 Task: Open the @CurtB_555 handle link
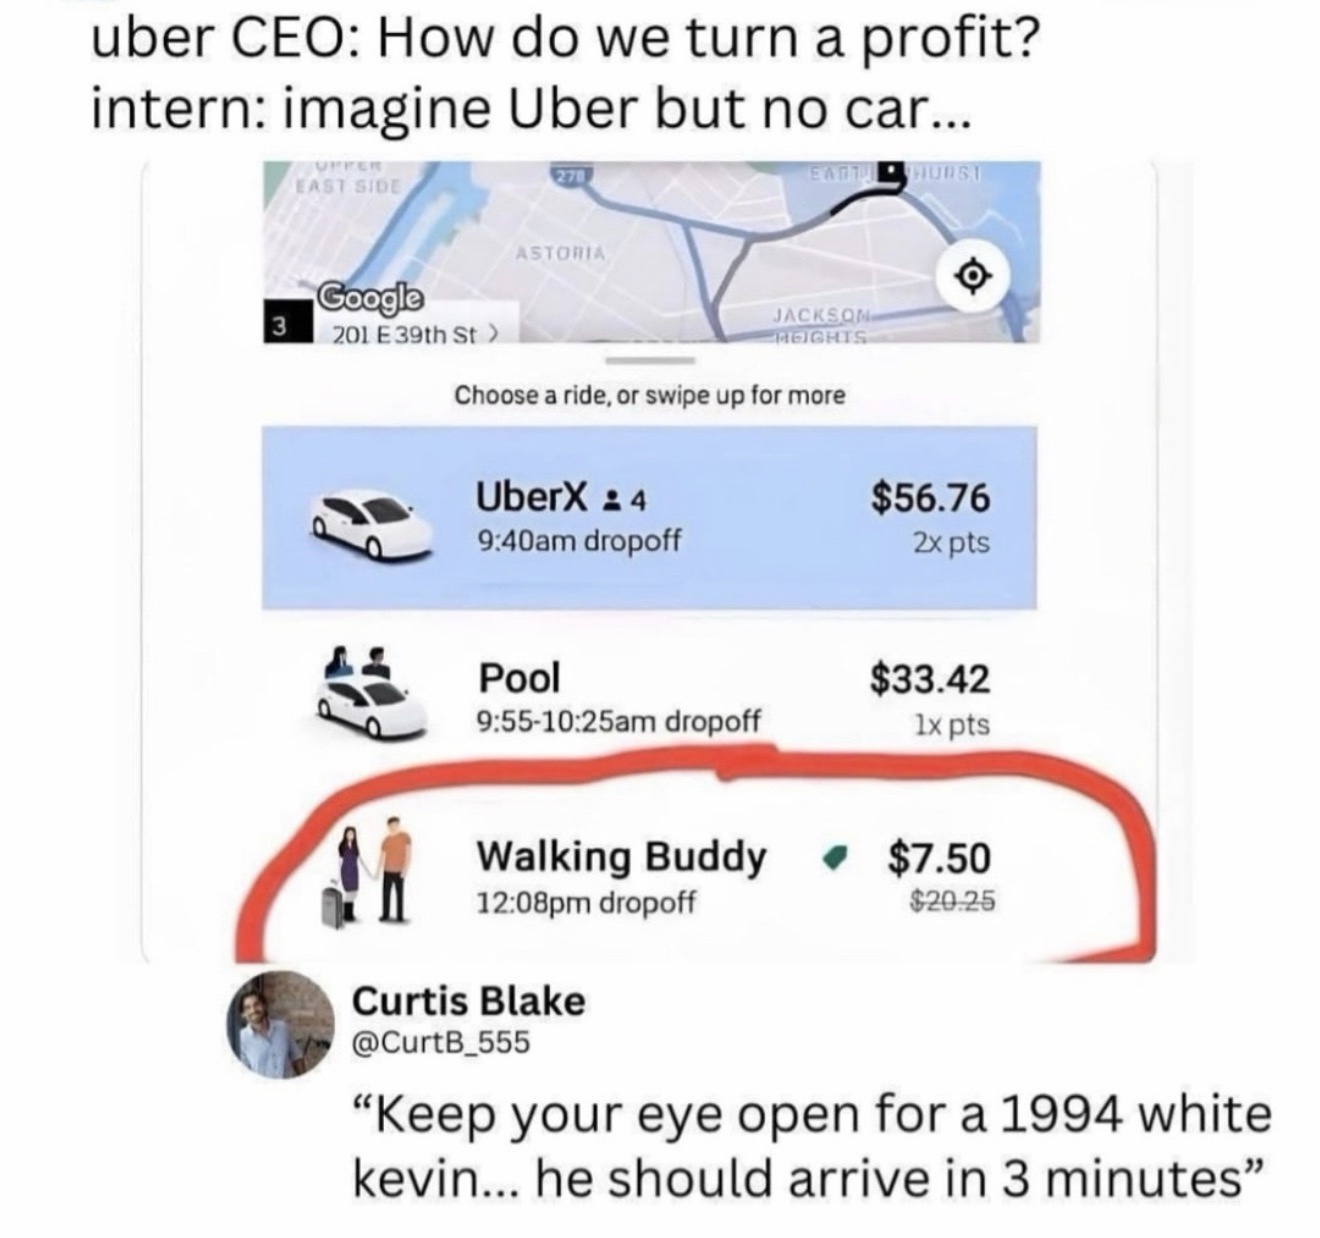click(x=442, y=1043)
